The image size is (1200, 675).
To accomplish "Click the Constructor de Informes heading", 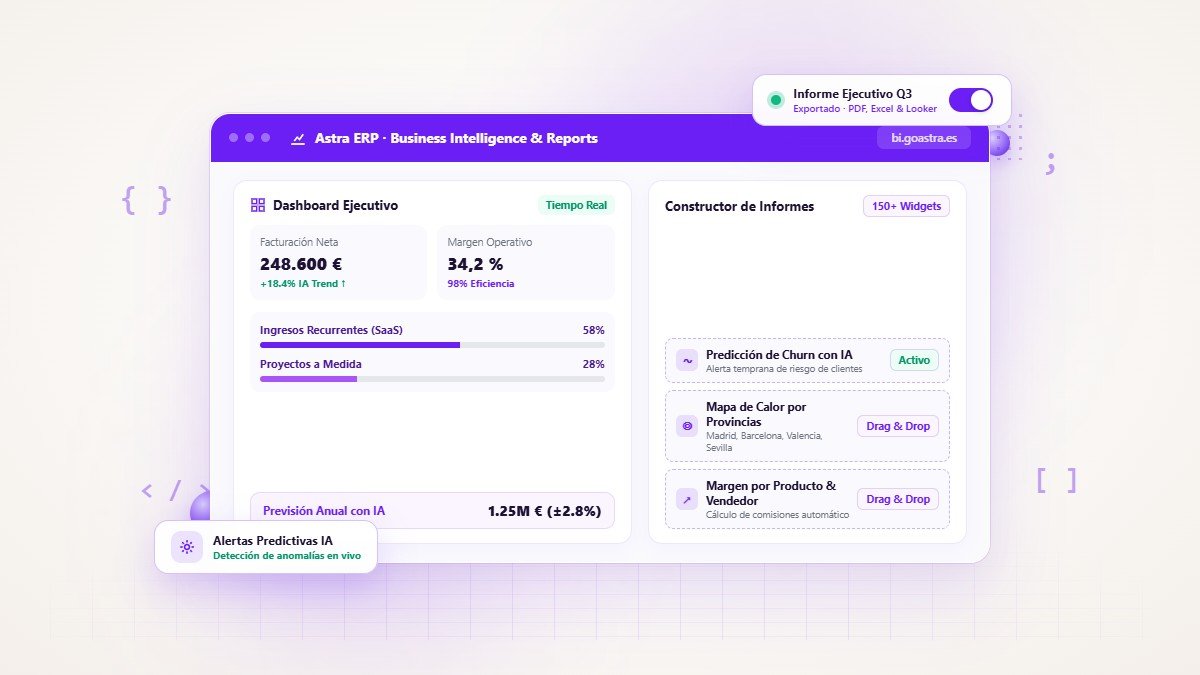I will coord(739,206).
